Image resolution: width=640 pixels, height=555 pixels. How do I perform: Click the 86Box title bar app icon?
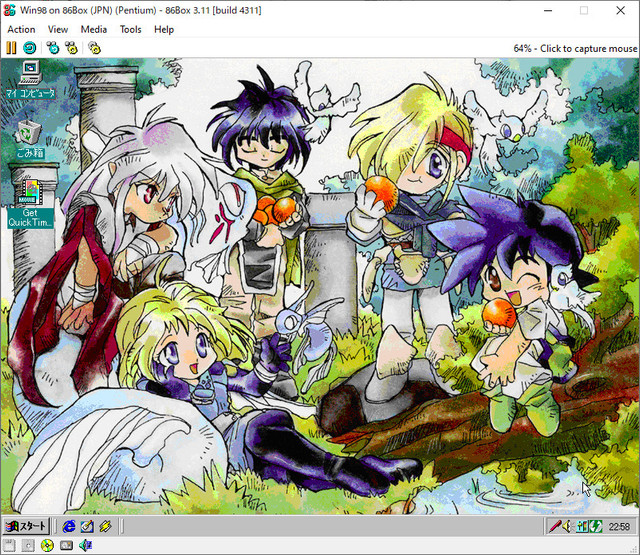[9, 10]
